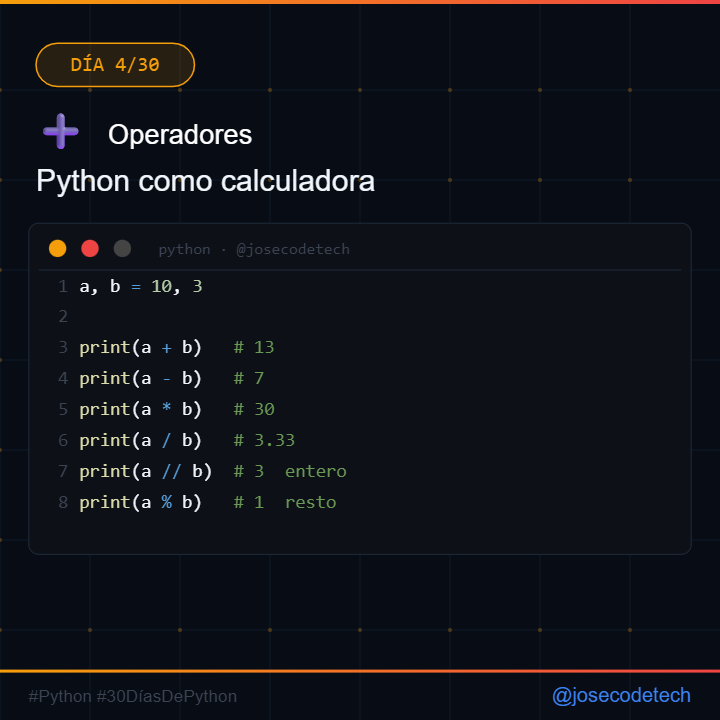The image size is (720, 720).
Task: Click the print(a - b) line
Action: pos(171,378)
